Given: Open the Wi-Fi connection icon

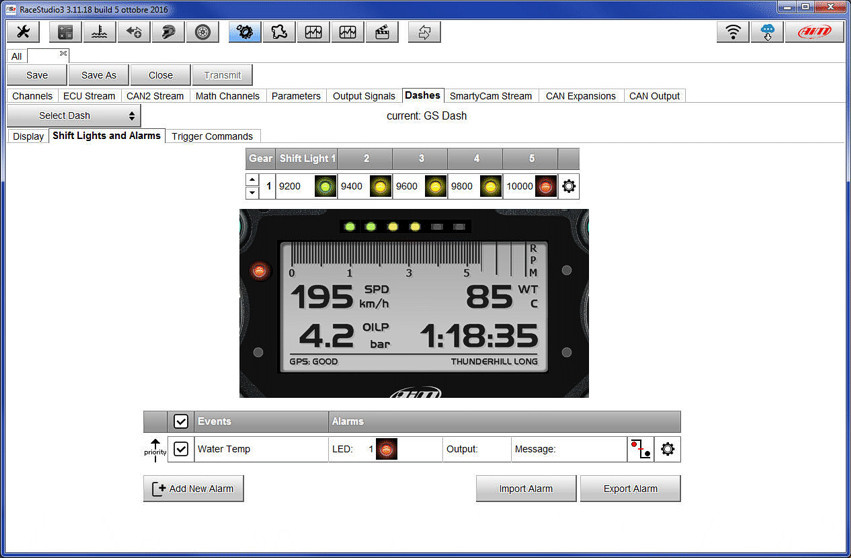Looking at the screenshot, I should (733, 32).
